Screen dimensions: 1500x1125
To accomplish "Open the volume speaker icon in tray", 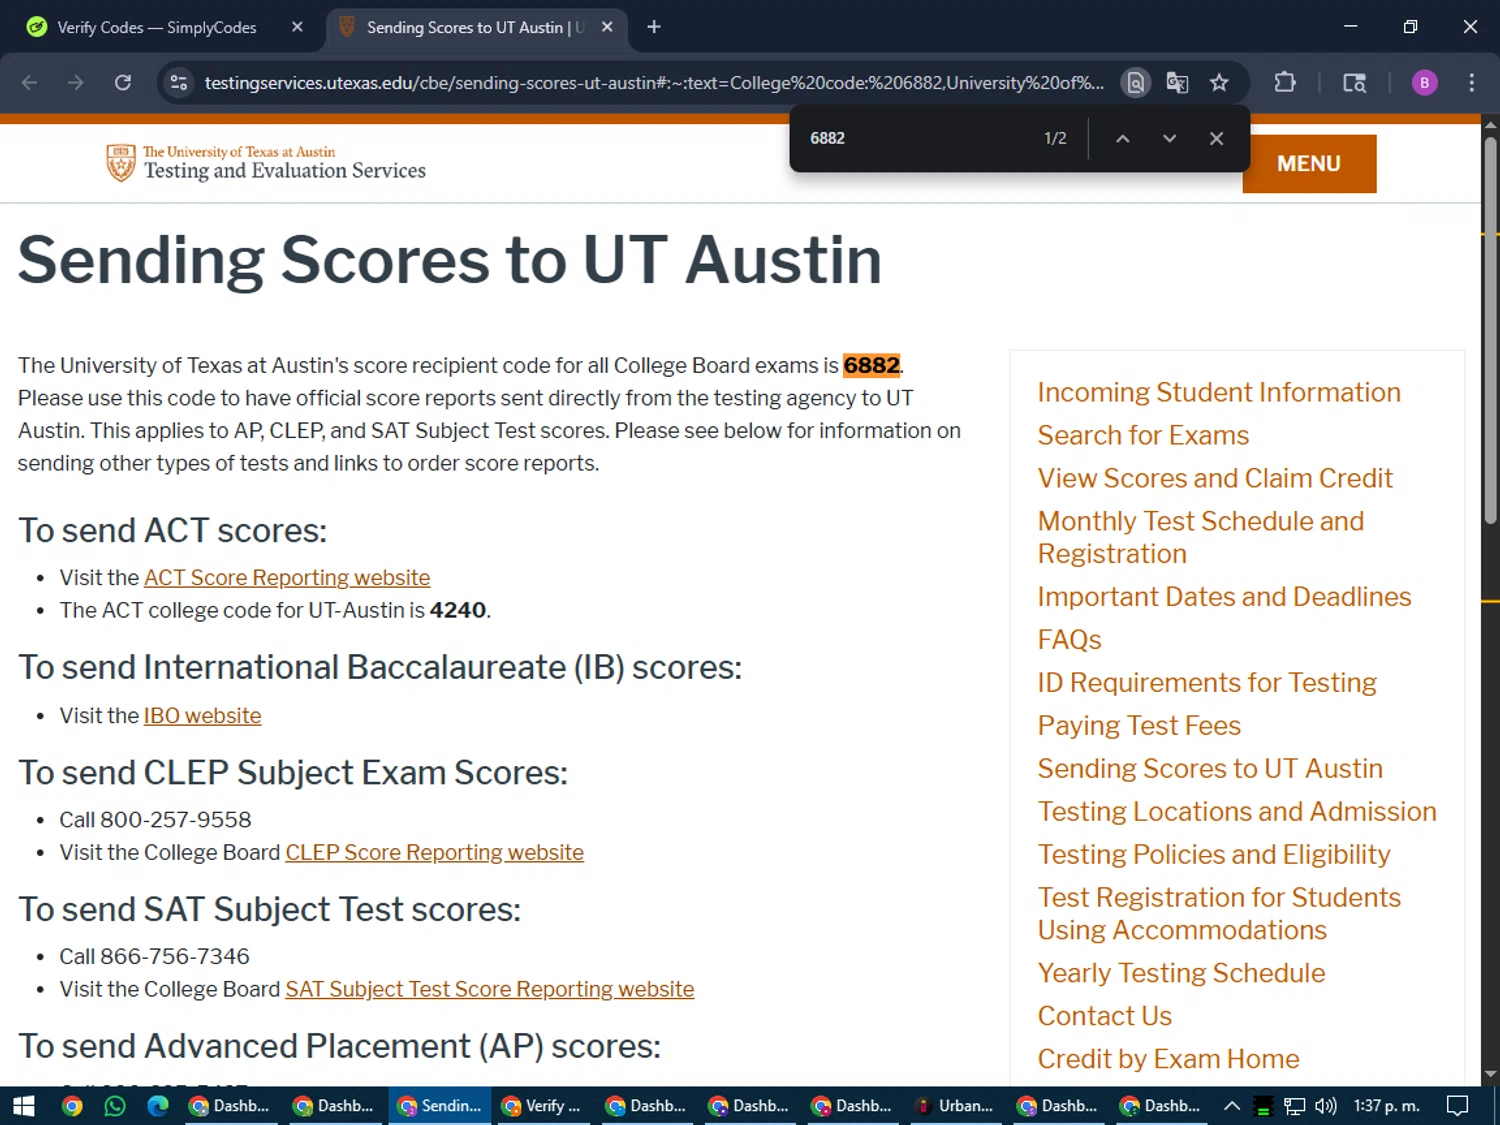I will click(x=1326, y=1105).
